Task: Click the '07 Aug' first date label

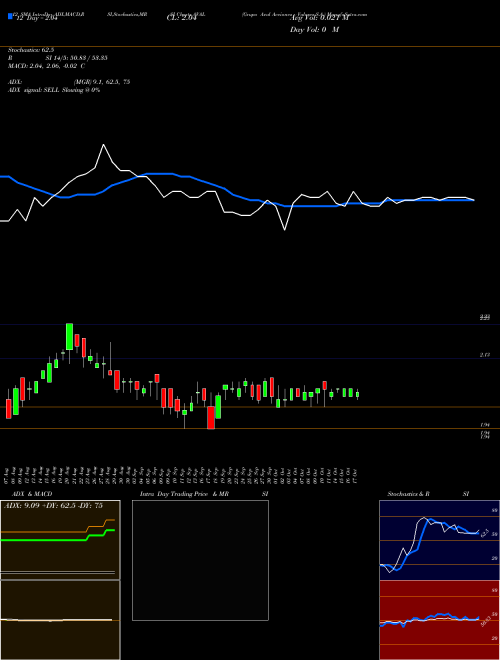Action: pos(8,476)
